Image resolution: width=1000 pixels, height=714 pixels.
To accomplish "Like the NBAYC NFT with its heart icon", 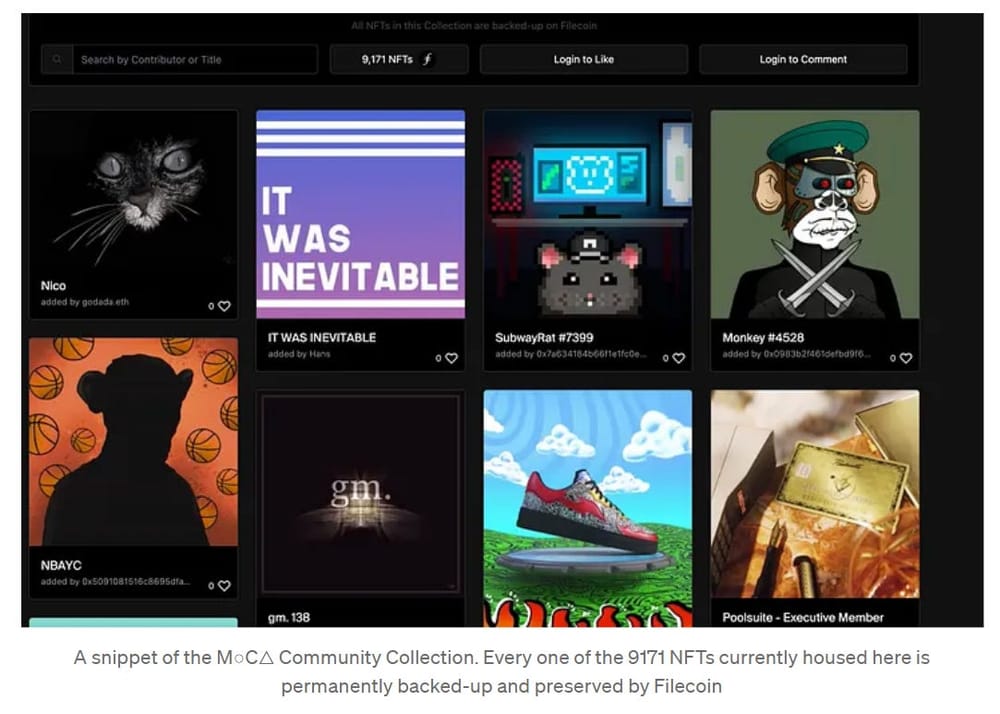I will [224, 586].
